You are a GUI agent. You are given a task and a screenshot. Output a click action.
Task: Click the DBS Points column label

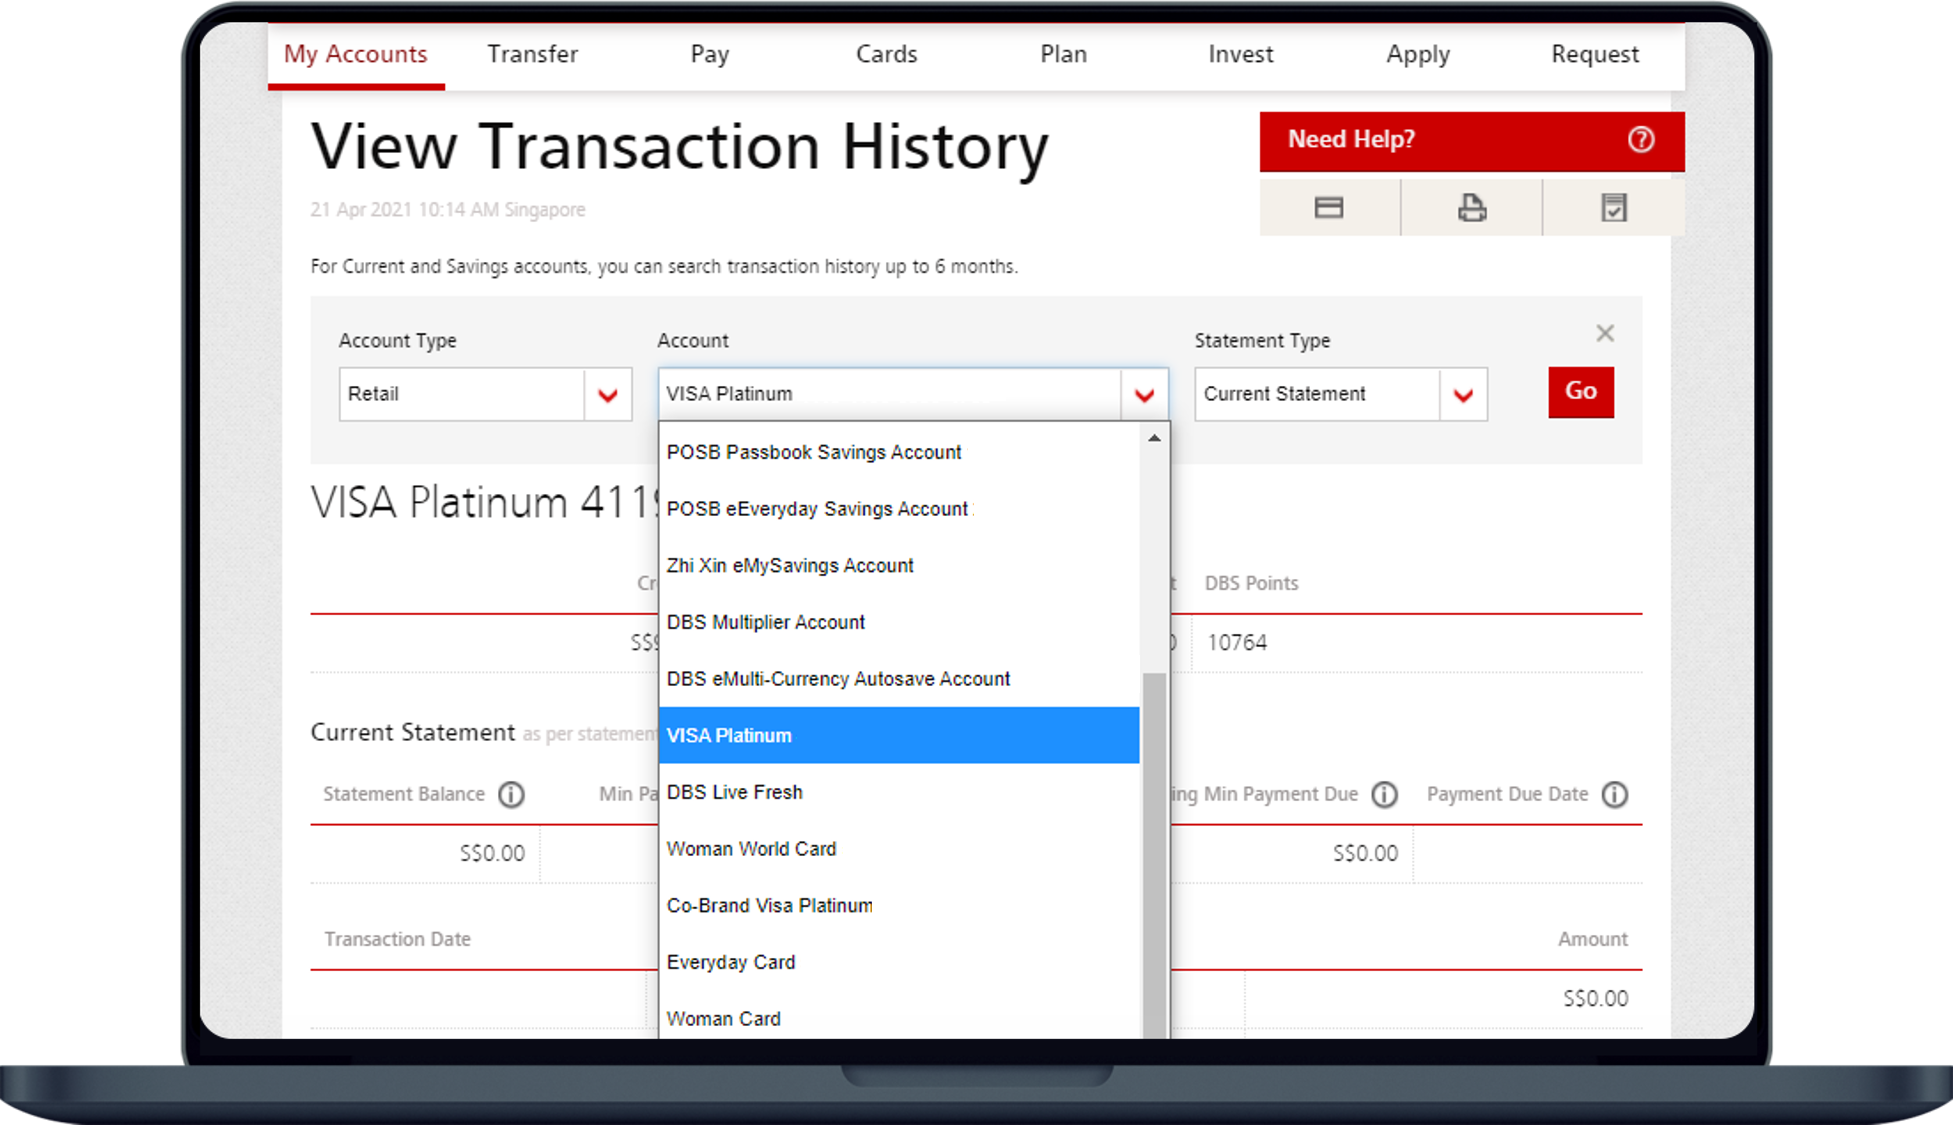pyautogui.click(x=1251, y=583)
